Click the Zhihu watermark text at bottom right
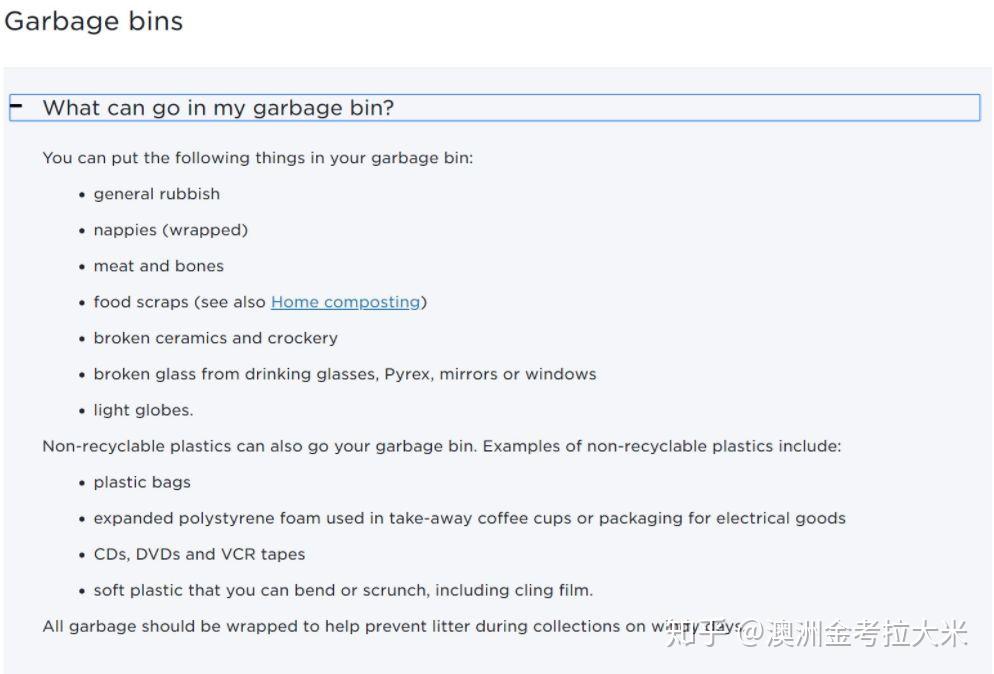 pos(816,633)
